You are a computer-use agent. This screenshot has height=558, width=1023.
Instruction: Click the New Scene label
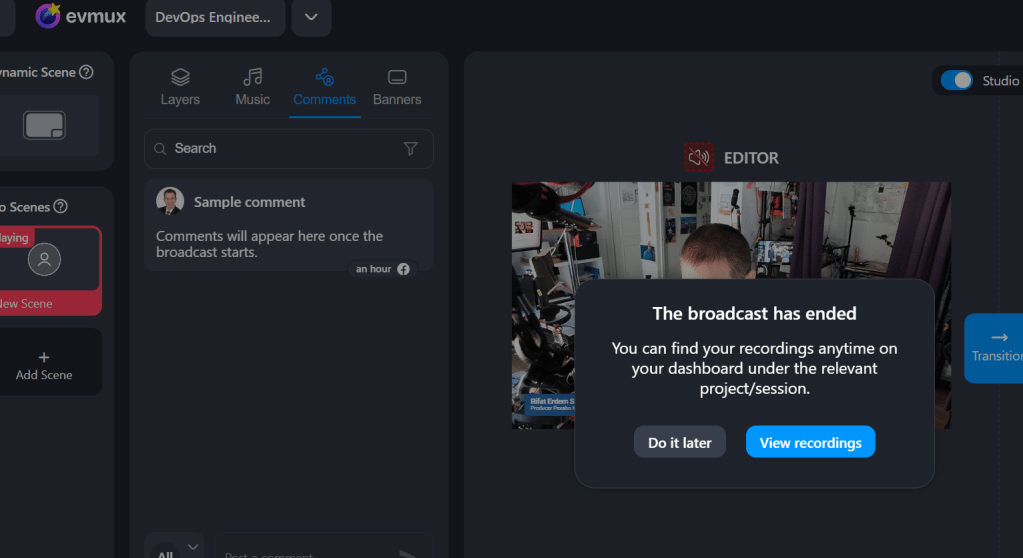26,303
